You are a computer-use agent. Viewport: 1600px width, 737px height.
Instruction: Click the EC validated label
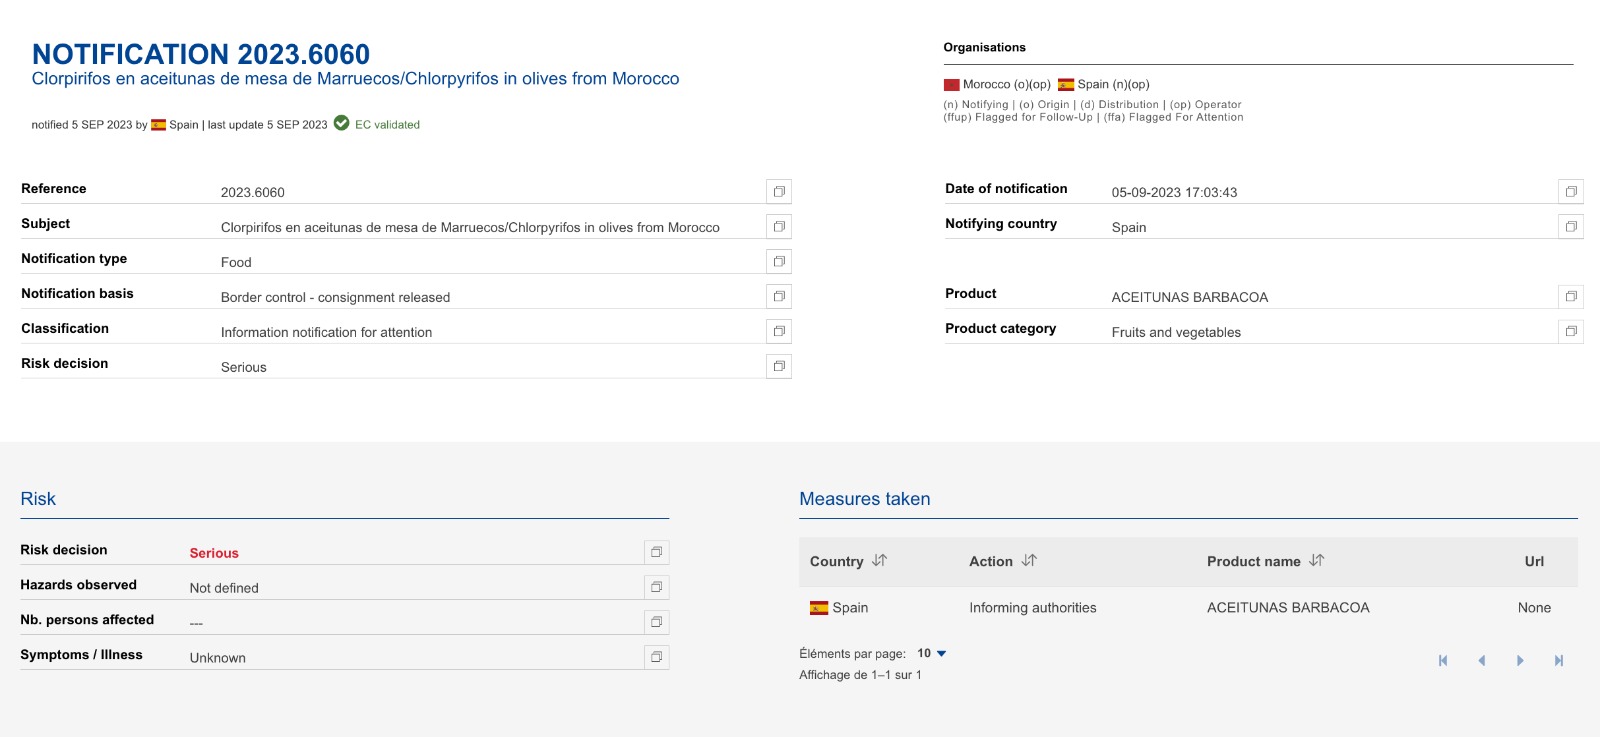pos(387,125)
